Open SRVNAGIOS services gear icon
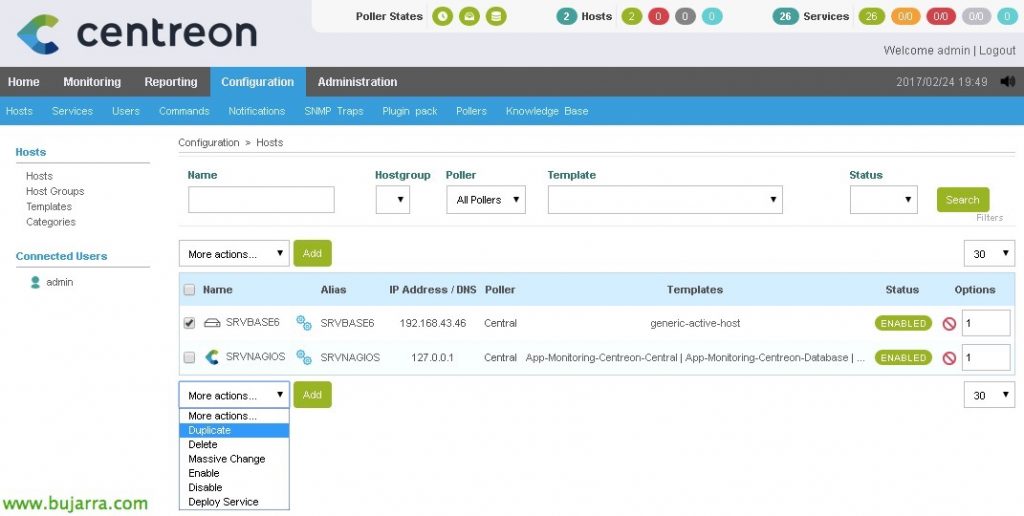This screenshot has width=1024, height=516. point(304,357)
